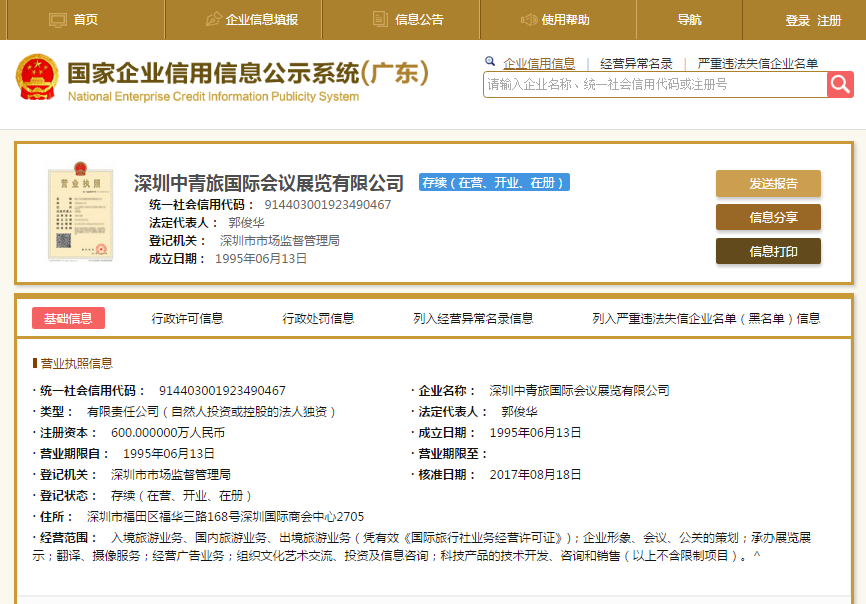866x604 pixels.
Task: Click the pencil icon beside 企业信息填报
Action: point(213,19)
